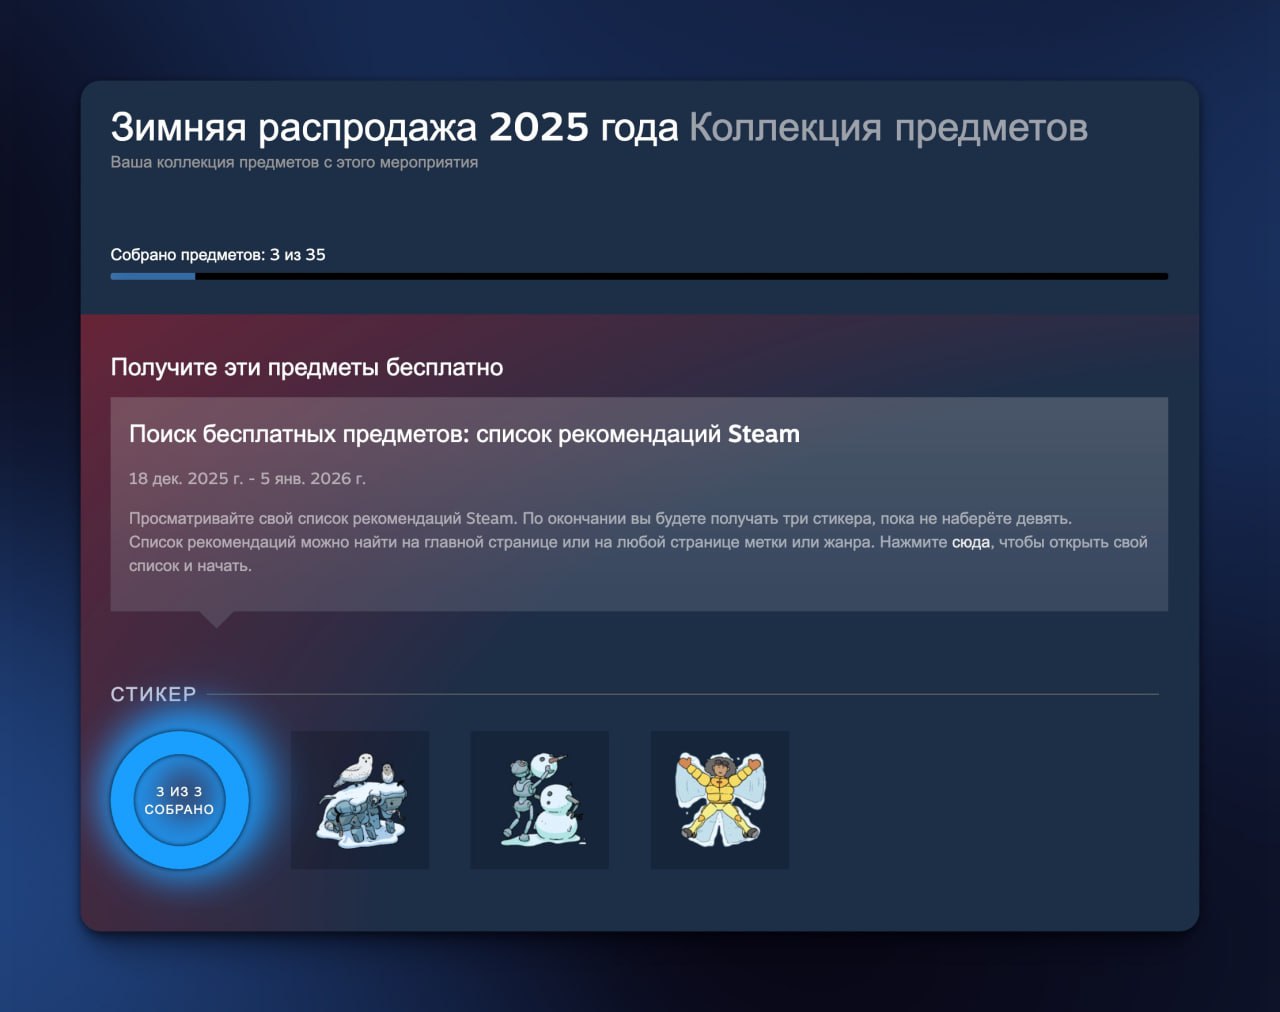Click the triangle pointer below the quest box
Image resolution: width=1280 pixels, height=1012 pixels.
click(216, 619)
